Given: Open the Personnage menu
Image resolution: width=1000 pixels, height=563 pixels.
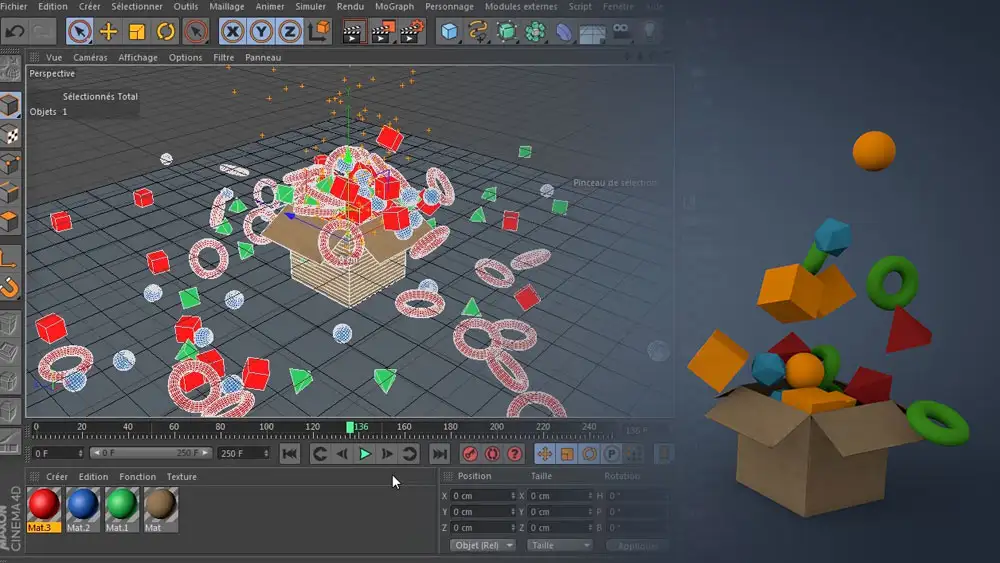Looking at the screenshot, I should coord(449,6).
